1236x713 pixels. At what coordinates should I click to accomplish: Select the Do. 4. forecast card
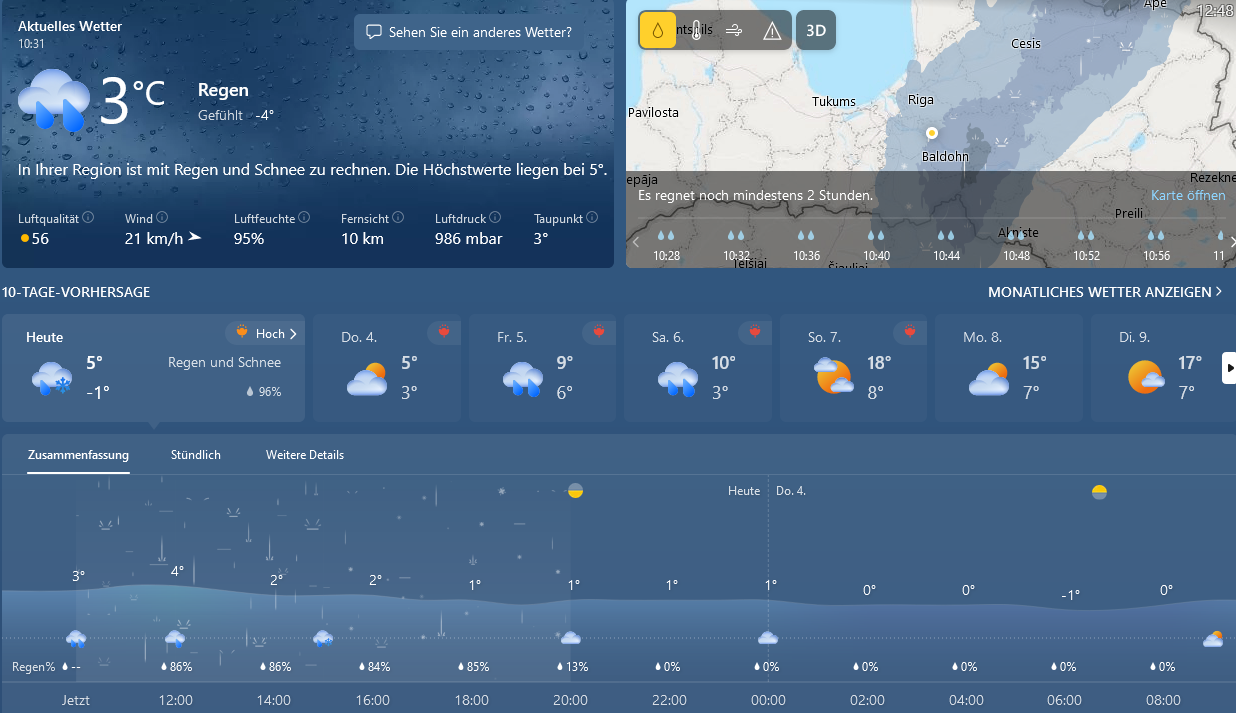click(387, 368)
